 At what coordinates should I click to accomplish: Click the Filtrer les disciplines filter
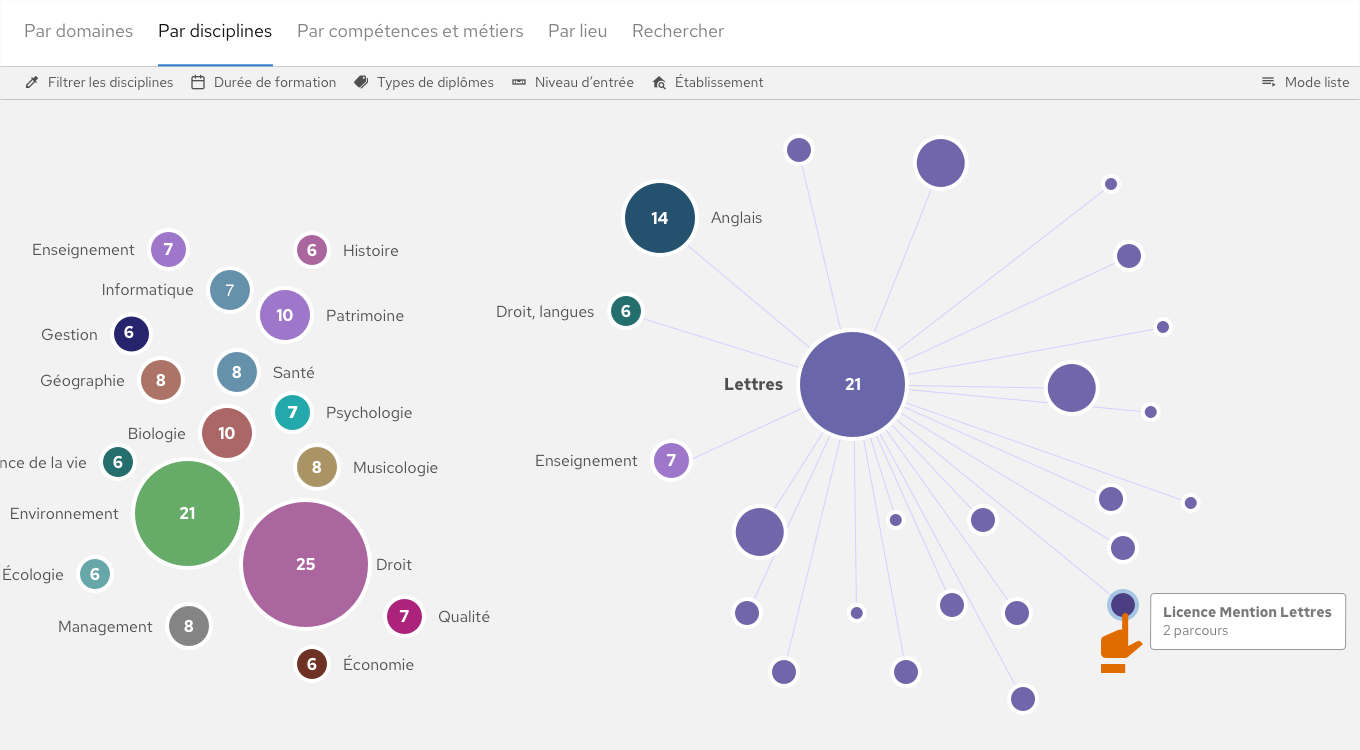99,82
